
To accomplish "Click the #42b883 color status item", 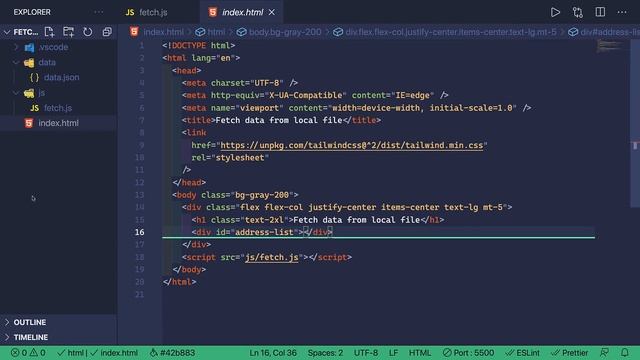I will click(x=172, y=353).
